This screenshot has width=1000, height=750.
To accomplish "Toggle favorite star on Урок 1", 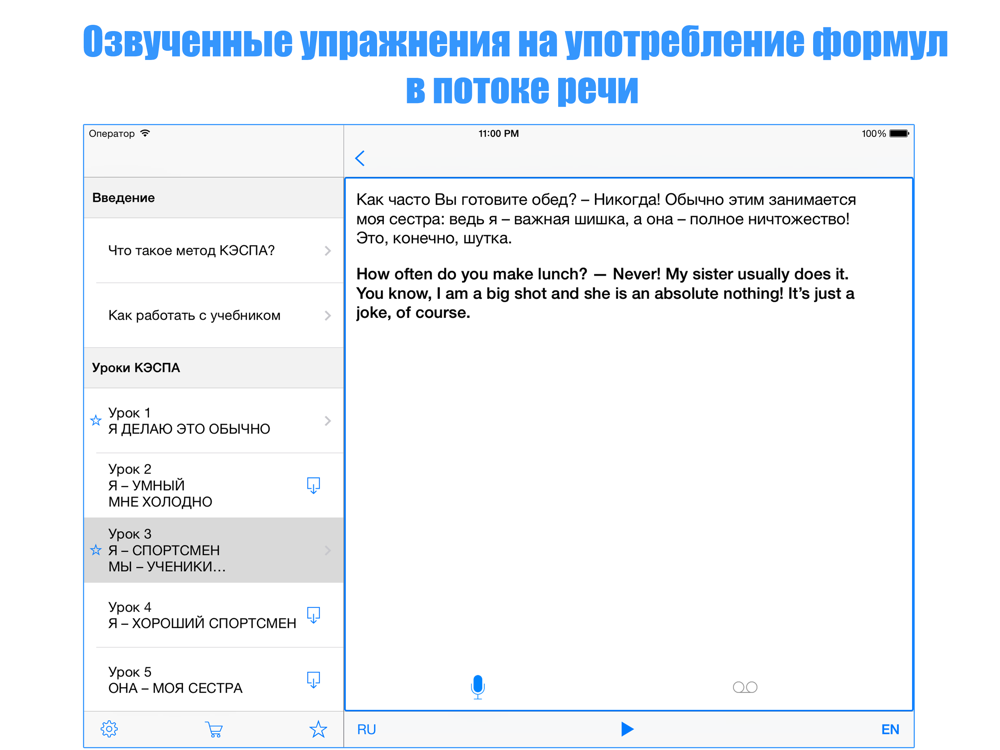I will (96, 420).
